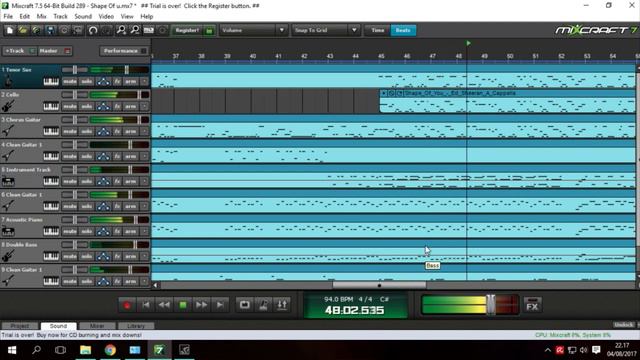Expand the Acoustic Piano track options arrow
Image resolution: width=640 pixels, height=360 pixels.
pyautogui.click(x=144, y=231)
